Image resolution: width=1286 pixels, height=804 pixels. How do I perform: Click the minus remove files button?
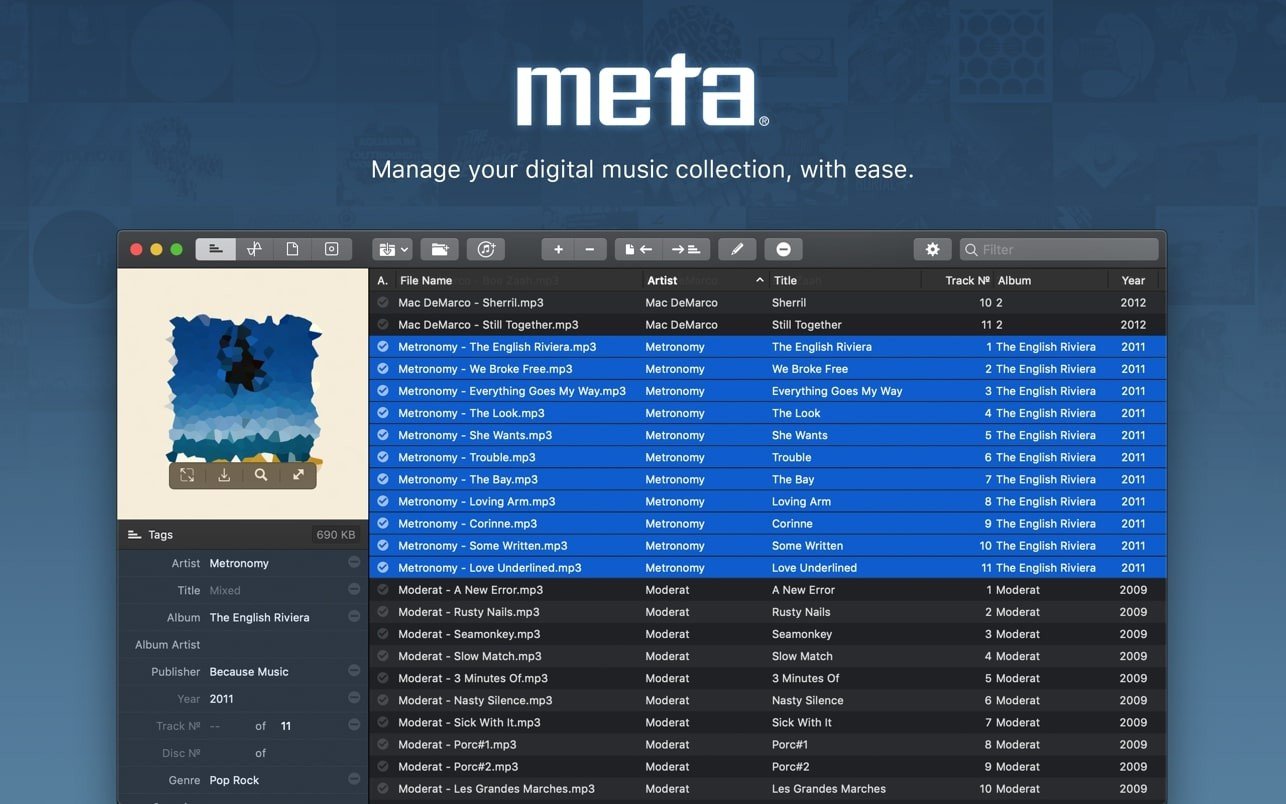590,249
